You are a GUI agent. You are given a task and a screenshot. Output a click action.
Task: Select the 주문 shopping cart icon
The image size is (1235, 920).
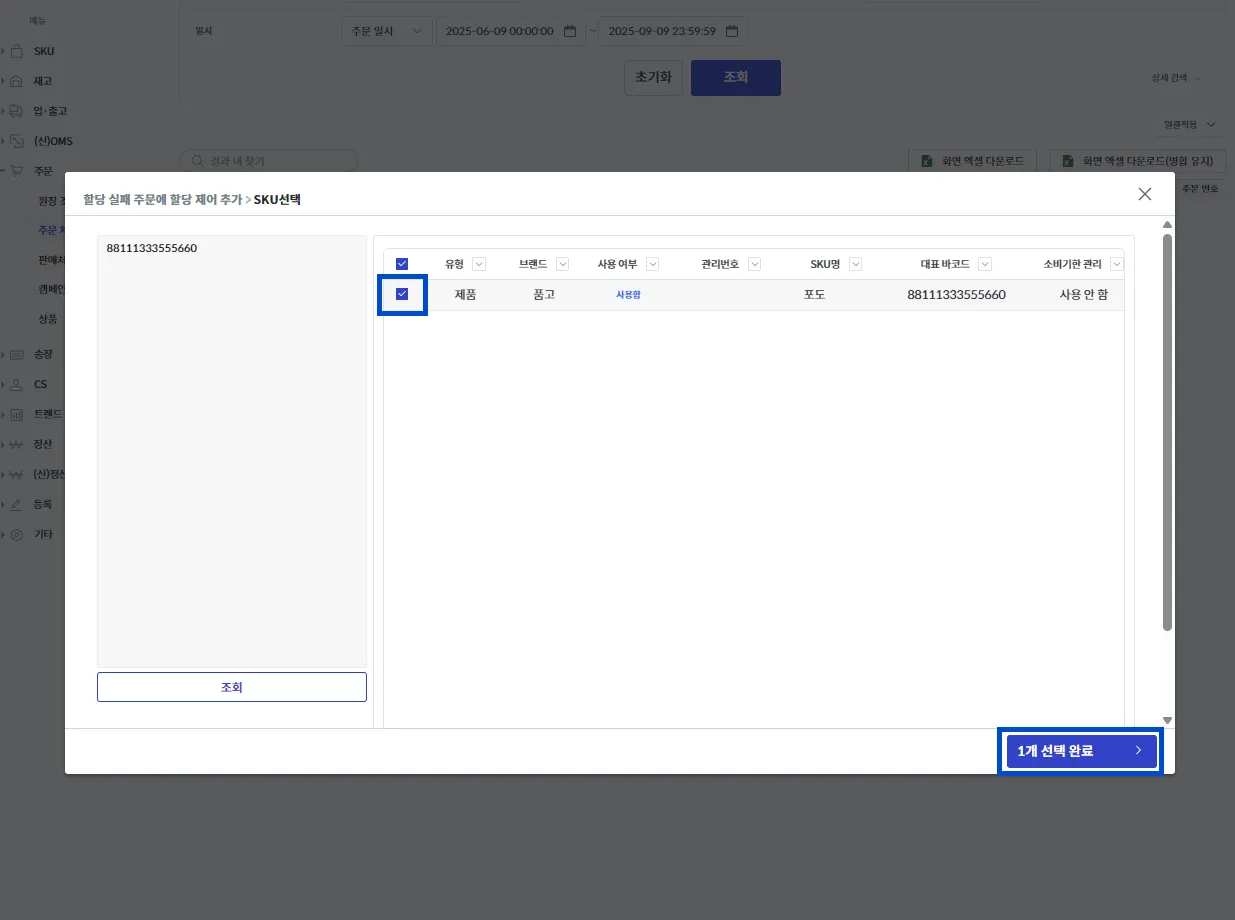(x=16, y=171)
